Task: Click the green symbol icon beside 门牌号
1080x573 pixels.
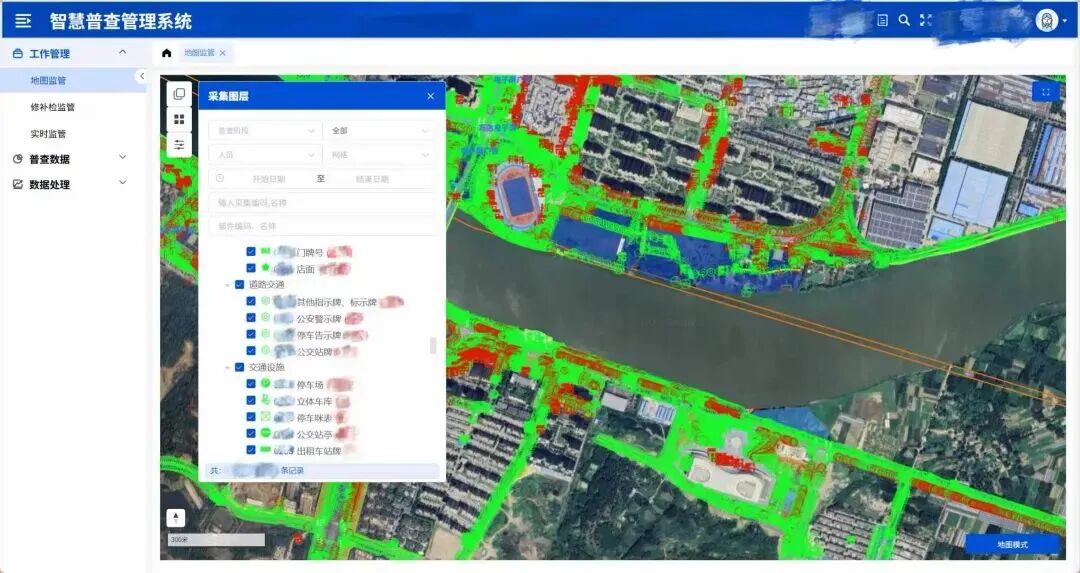Action: [x=265, y=251]
